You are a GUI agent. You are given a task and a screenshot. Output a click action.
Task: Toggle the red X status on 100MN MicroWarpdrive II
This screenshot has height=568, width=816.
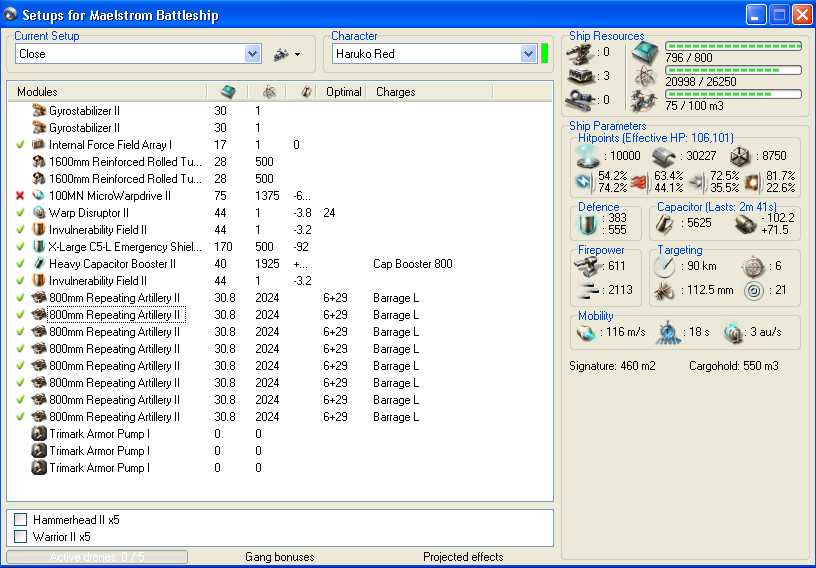point(20,196)
